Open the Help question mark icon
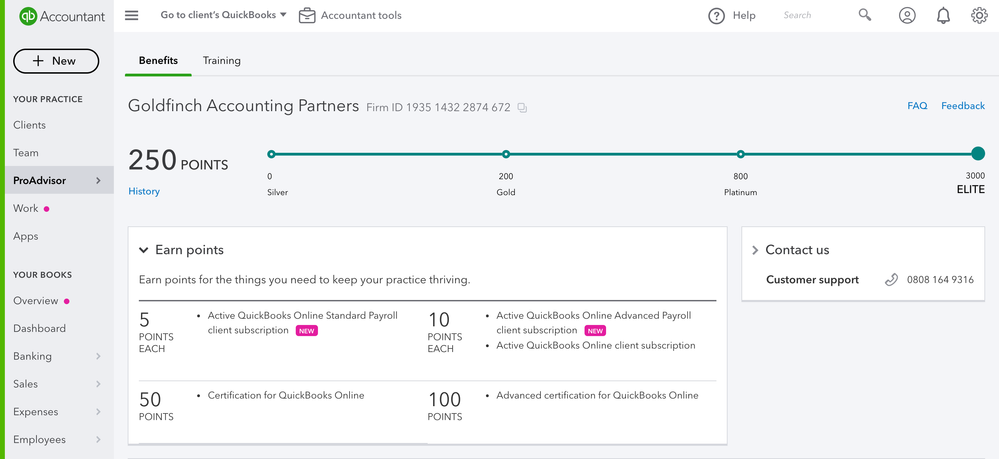The height and width of the screenshot is (459, 999). point(716,16)
